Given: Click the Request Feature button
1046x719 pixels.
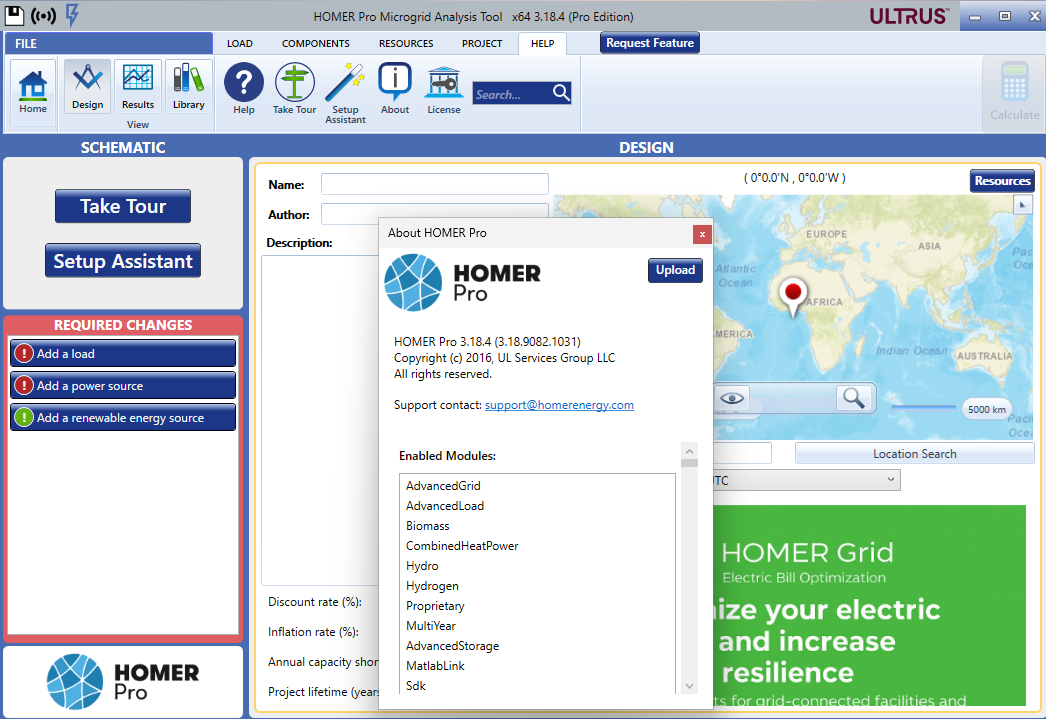Looking at the screenshot, I should tap(650, 43).
